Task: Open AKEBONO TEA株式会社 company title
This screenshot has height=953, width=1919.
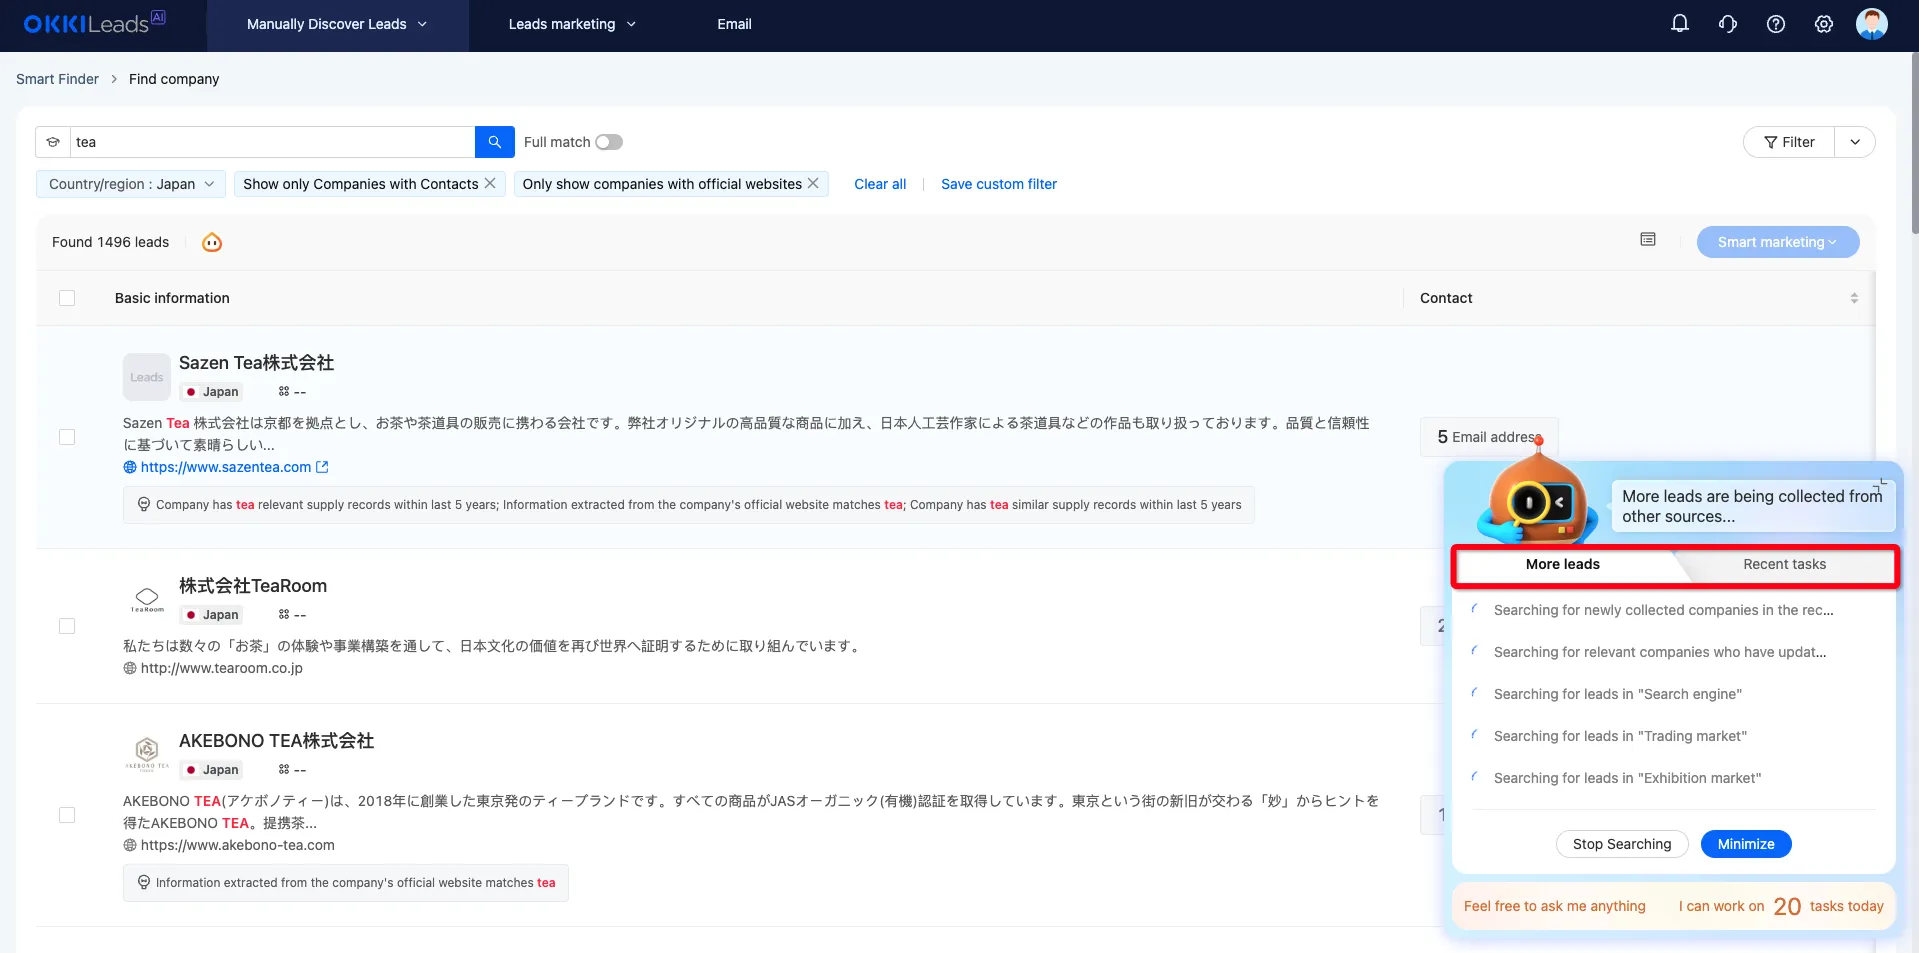Action: pos(276,741)
